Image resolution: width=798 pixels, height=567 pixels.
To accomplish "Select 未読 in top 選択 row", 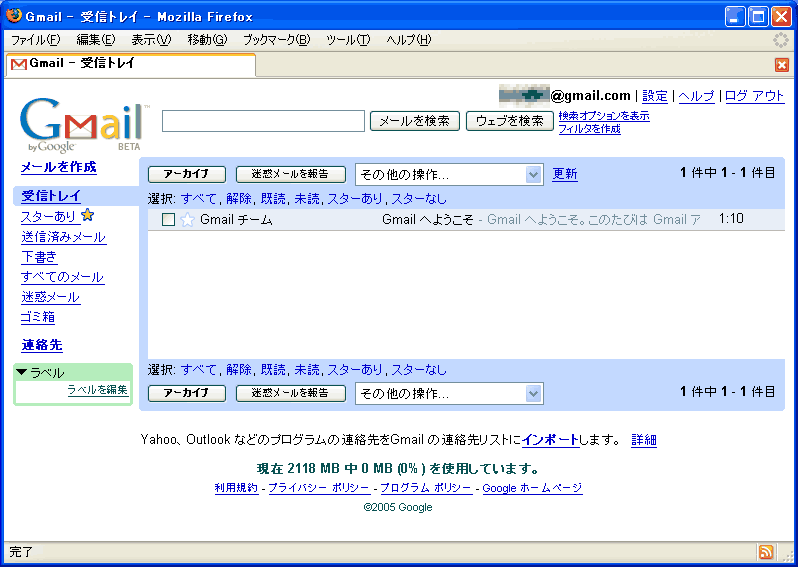I will pos(307,199).
